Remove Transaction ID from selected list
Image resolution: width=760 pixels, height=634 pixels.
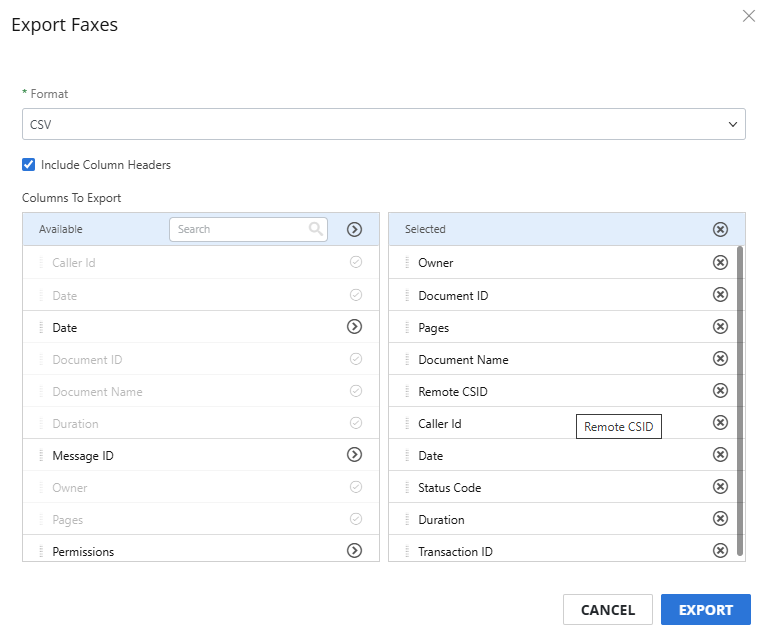[720, 550]
